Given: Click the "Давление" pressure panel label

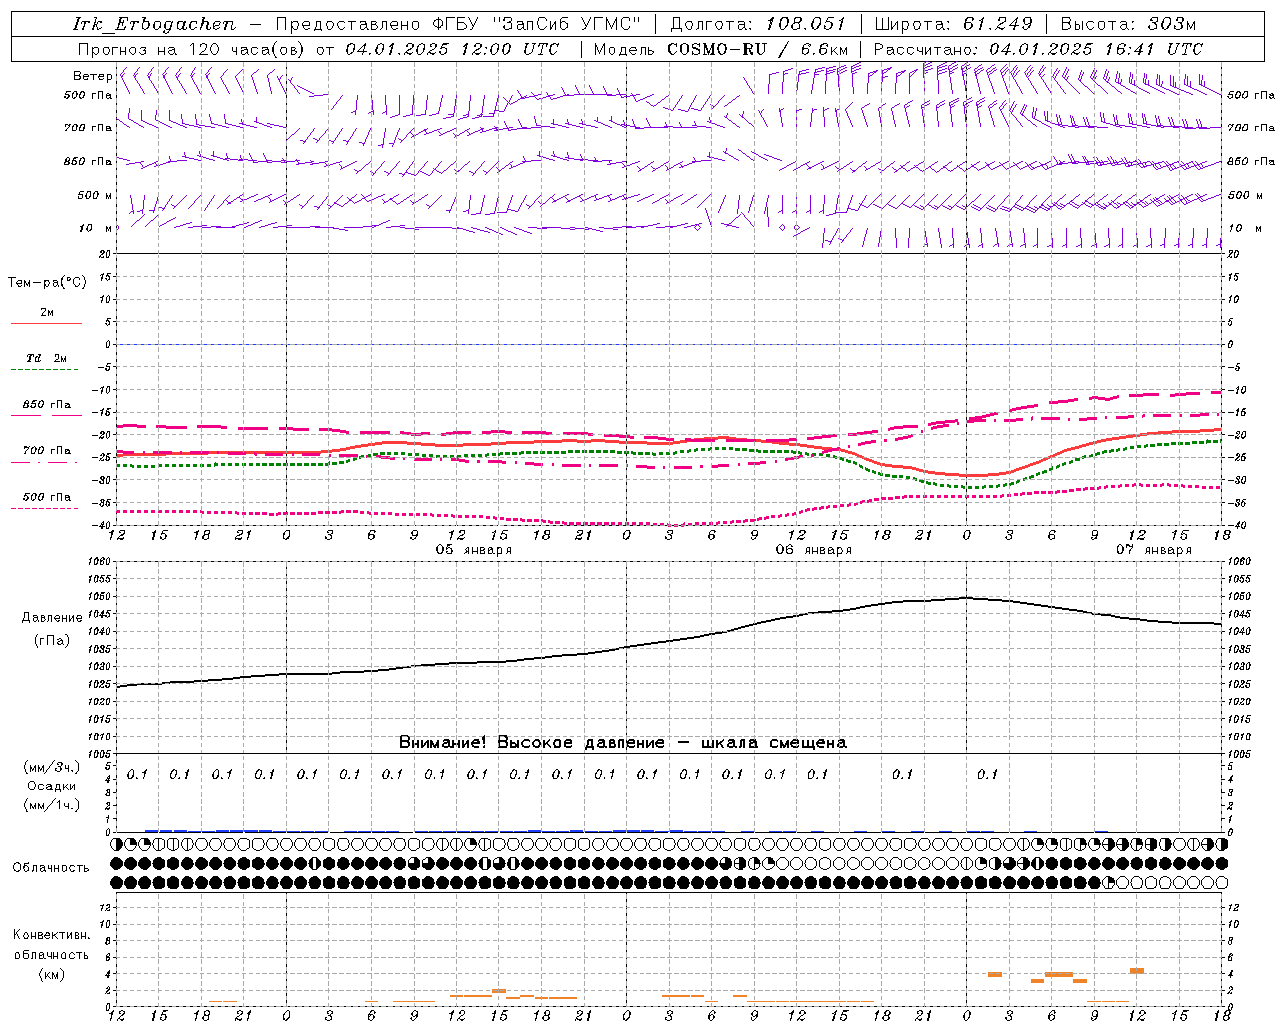Looking at the screenshot, I should pos(52,618).
